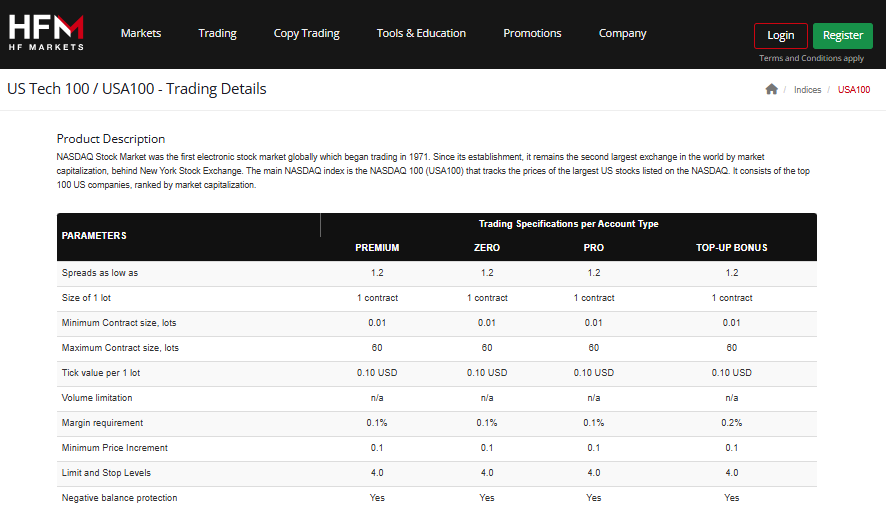
Task: Click the 0.2% margin value for TOP-UP BONUS
Action: tap(731, 422)
